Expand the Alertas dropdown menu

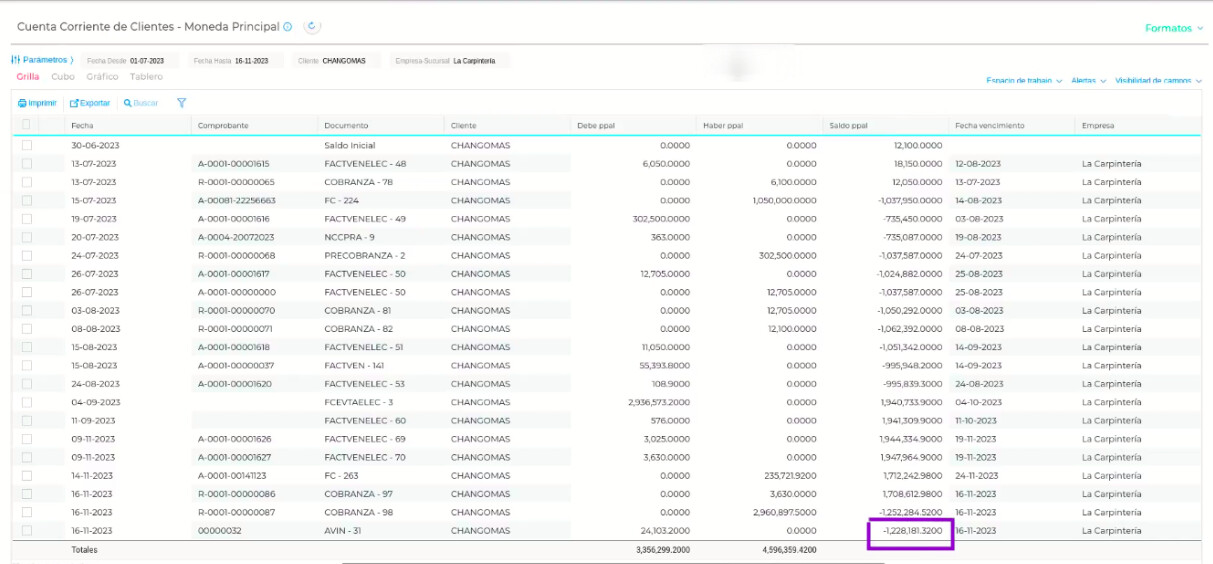[1088, 81]
